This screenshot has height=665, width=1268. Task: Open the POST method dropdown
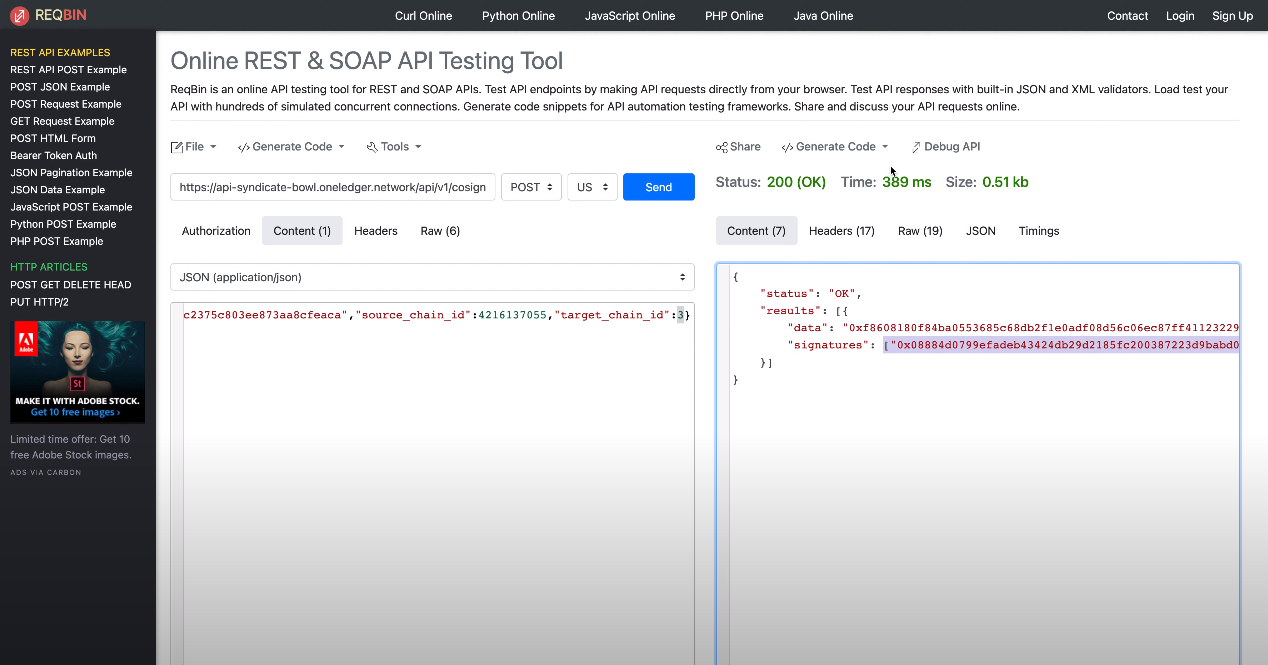tap(531, 187)
